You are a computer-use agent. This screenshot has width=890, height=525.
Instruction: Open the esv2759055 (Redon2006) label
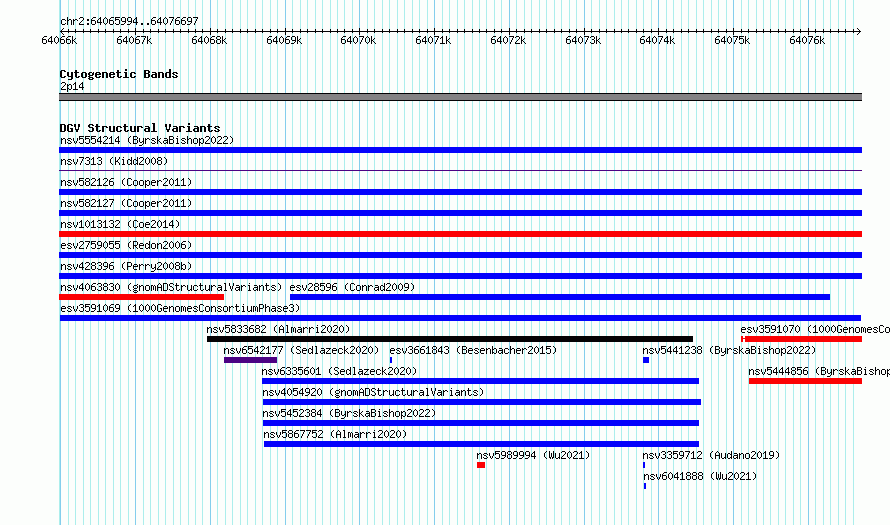pos(126,245)
